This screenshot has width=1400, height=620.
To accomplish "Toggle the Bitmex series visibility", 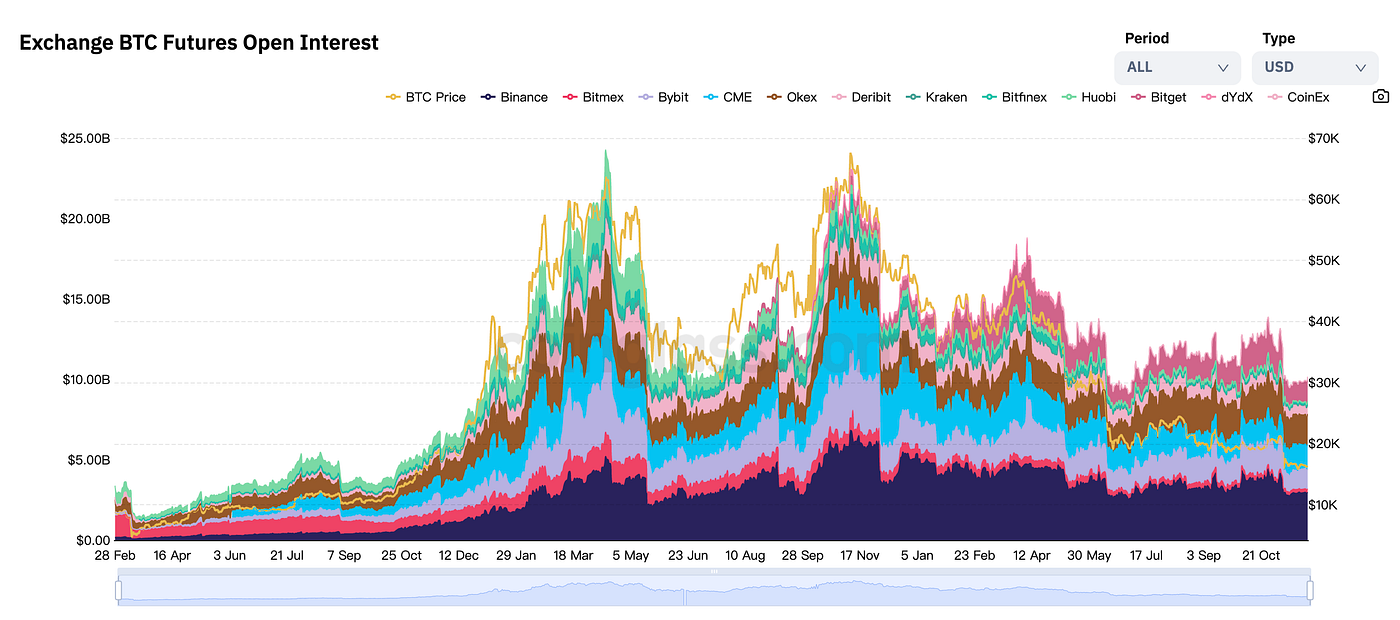I will pyautogui.click(x=593, y=97).
